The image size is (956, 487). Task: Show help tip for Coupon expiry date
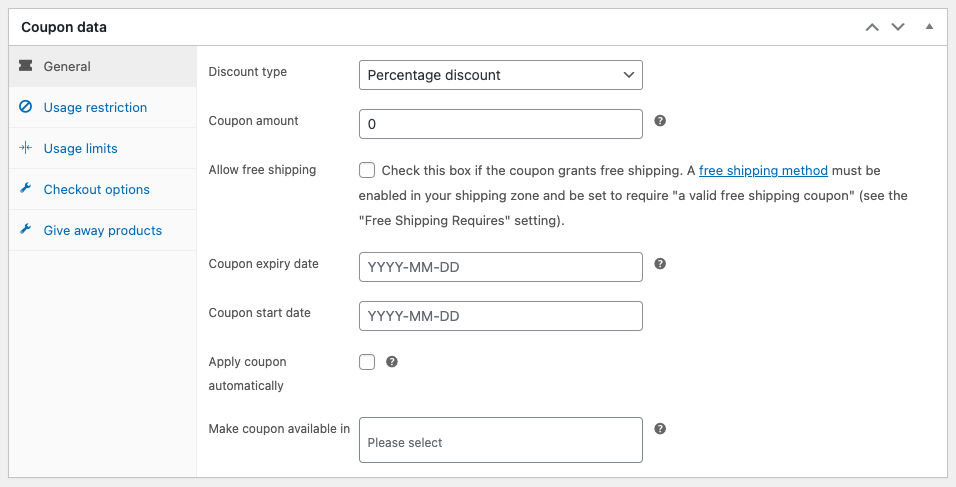pos(660,263)
